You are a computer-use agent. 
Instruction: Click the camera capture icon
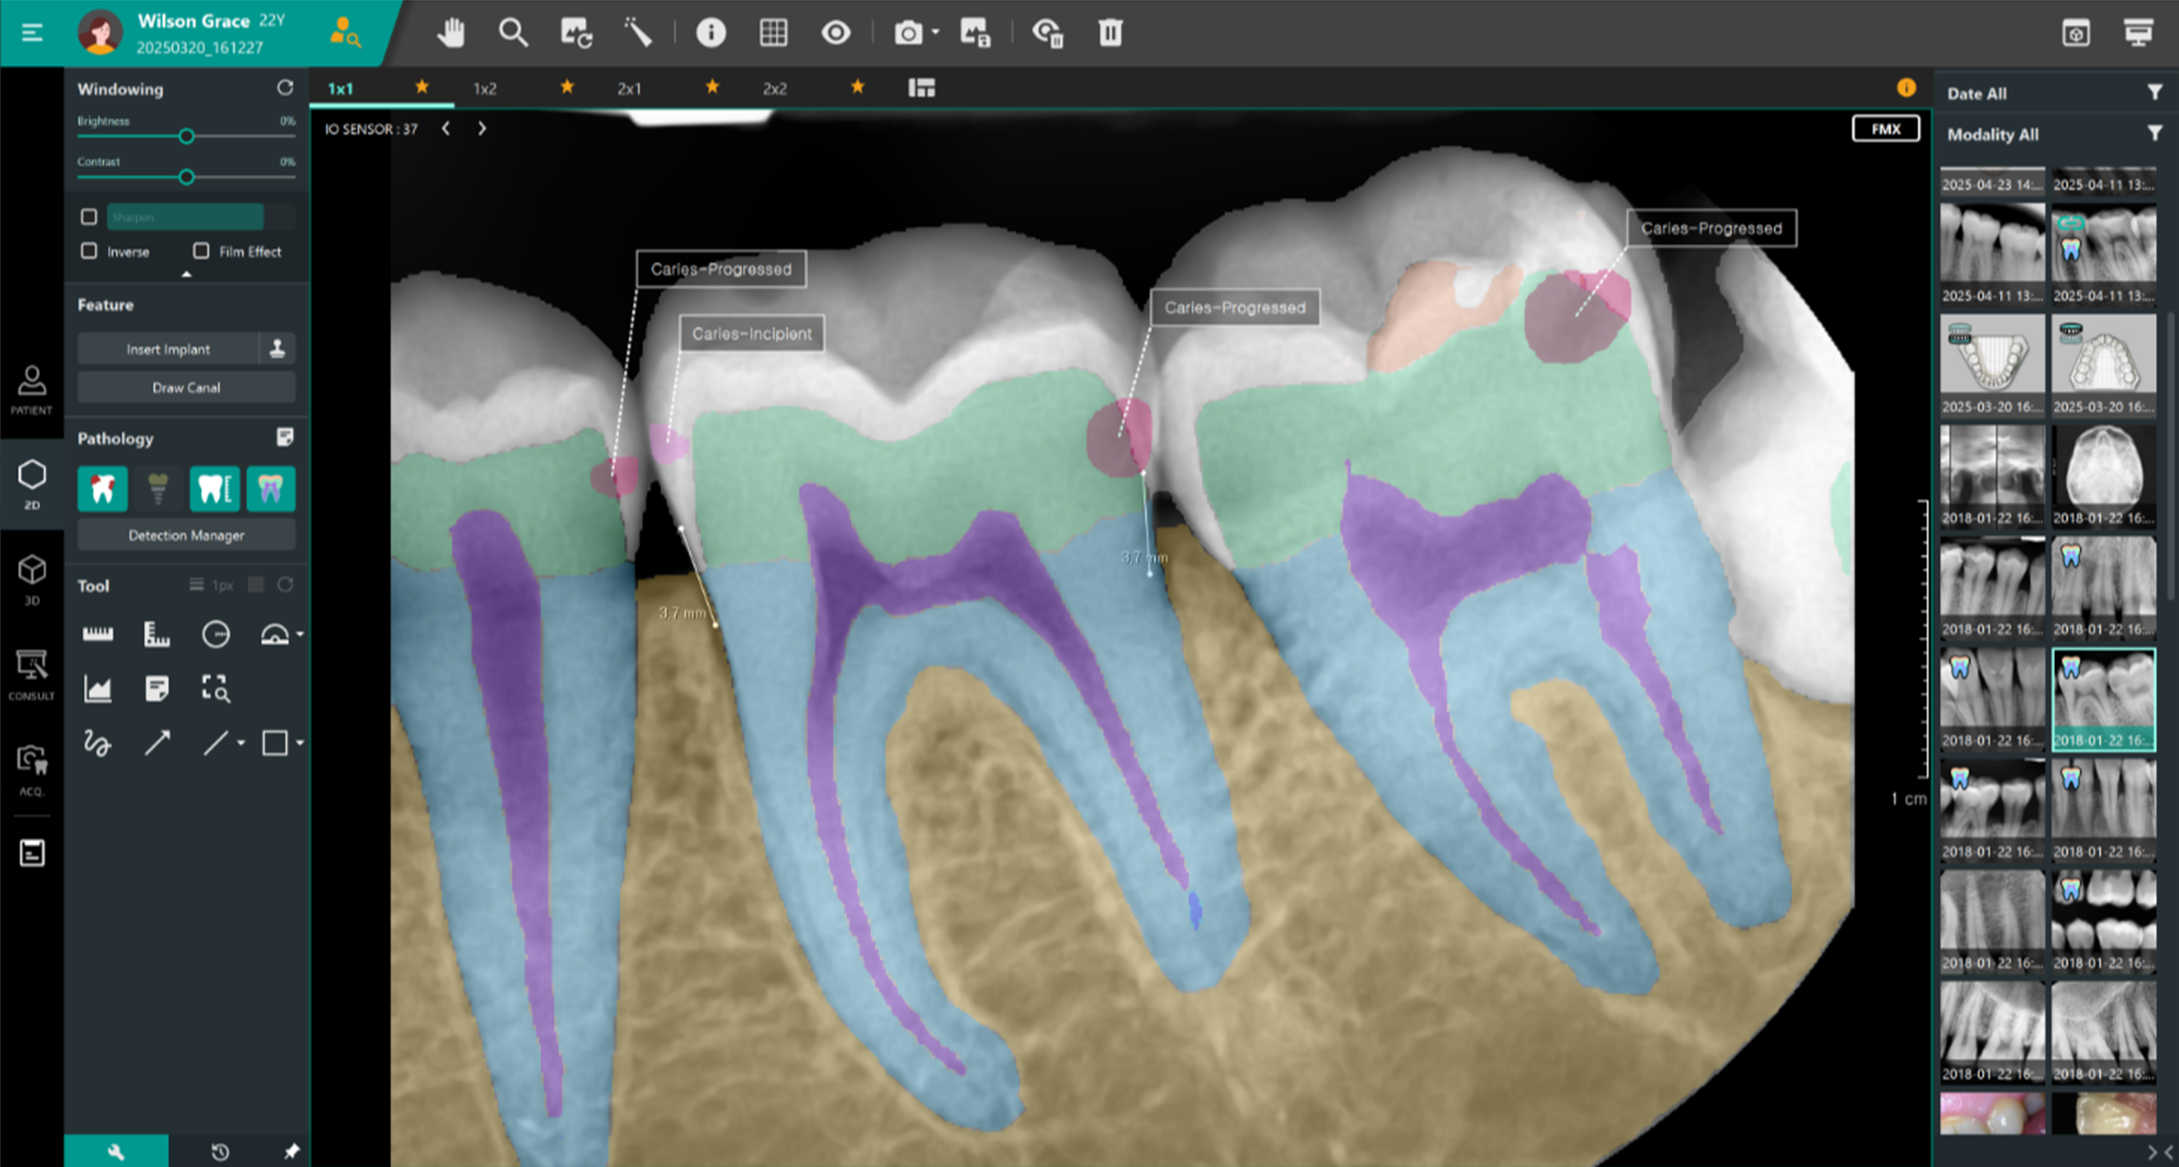pyautogui.click(x=908, y=33)
